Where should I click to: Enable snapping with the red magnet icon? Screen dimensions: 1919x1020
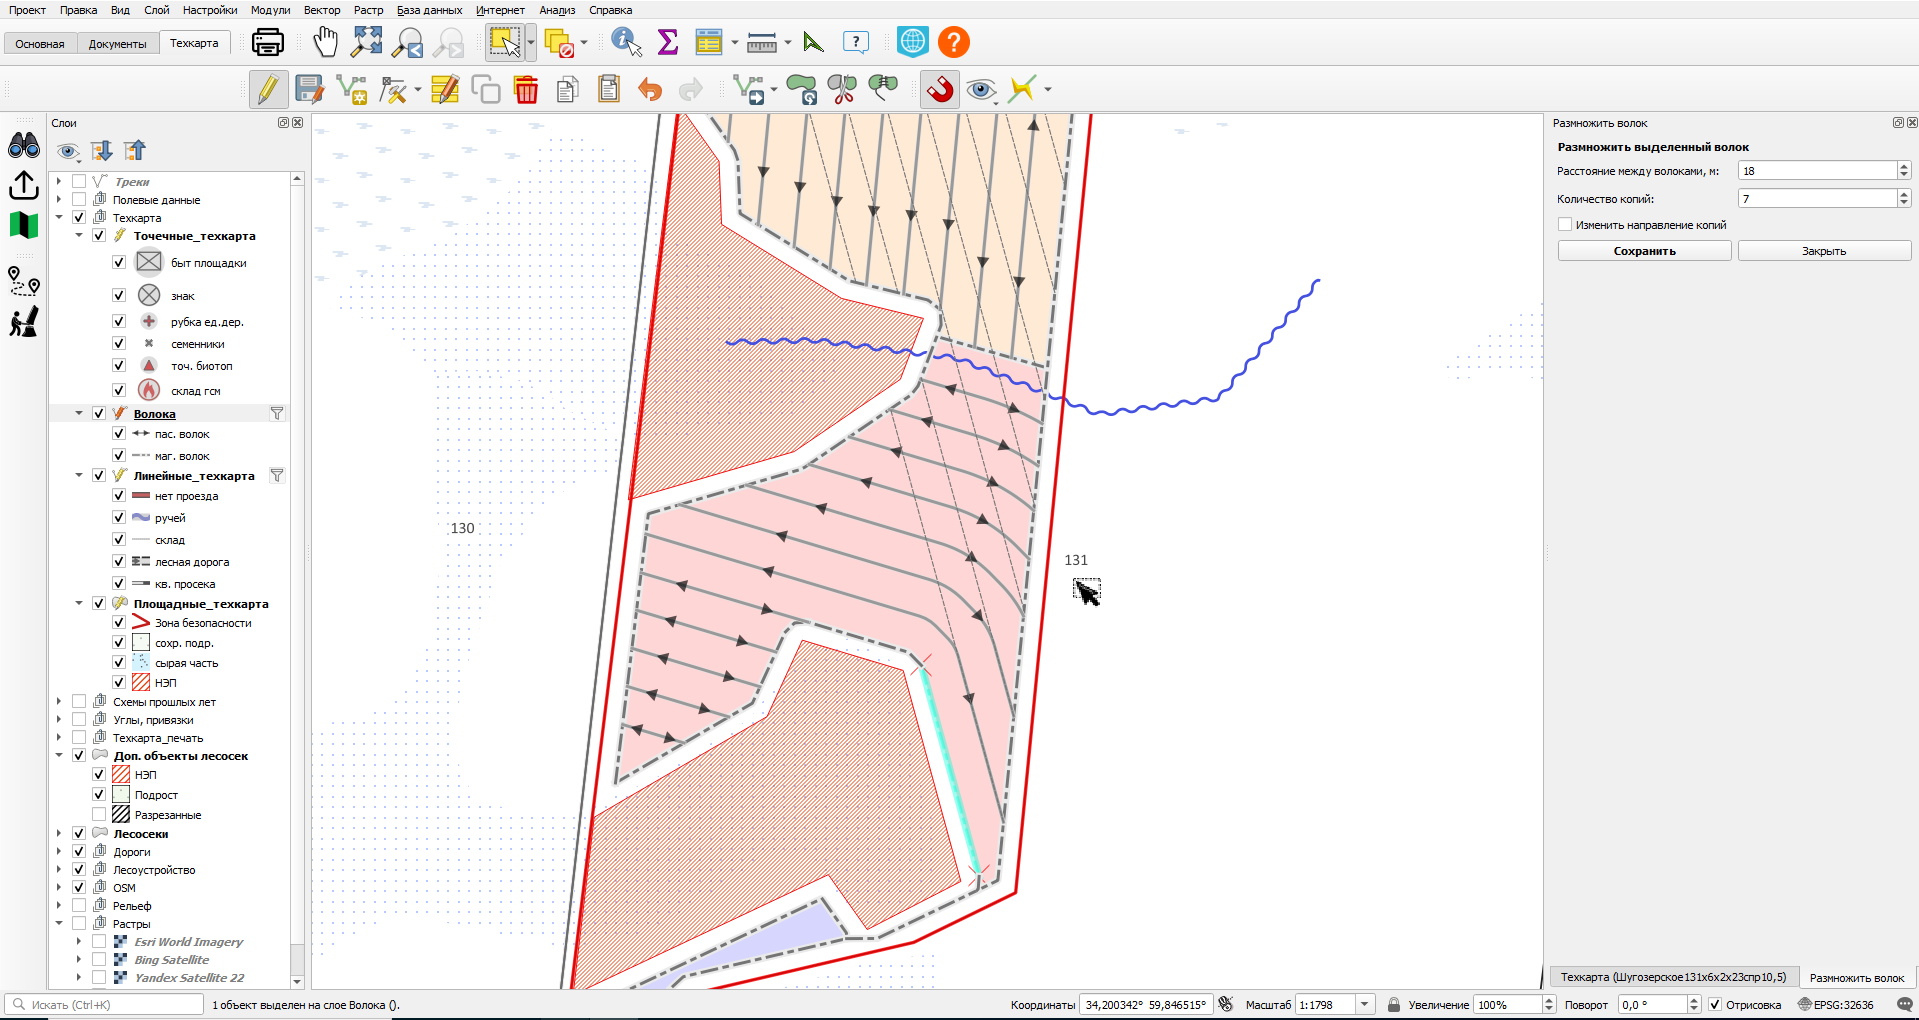(939, 89)
